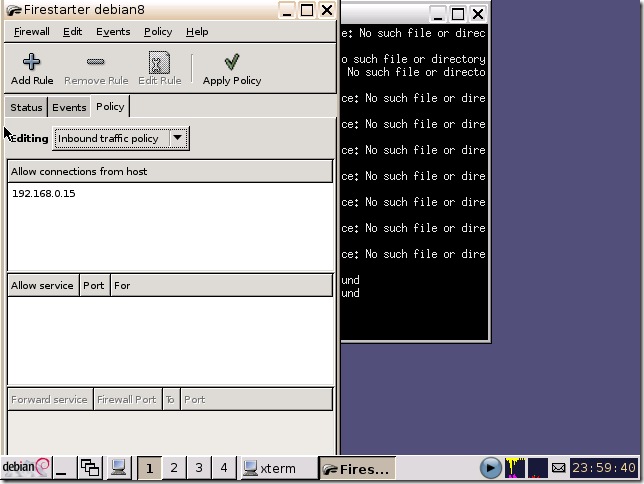Switch to workspace 4
Image resolution: width=644 pixels, height=484 pixels.
224,468
